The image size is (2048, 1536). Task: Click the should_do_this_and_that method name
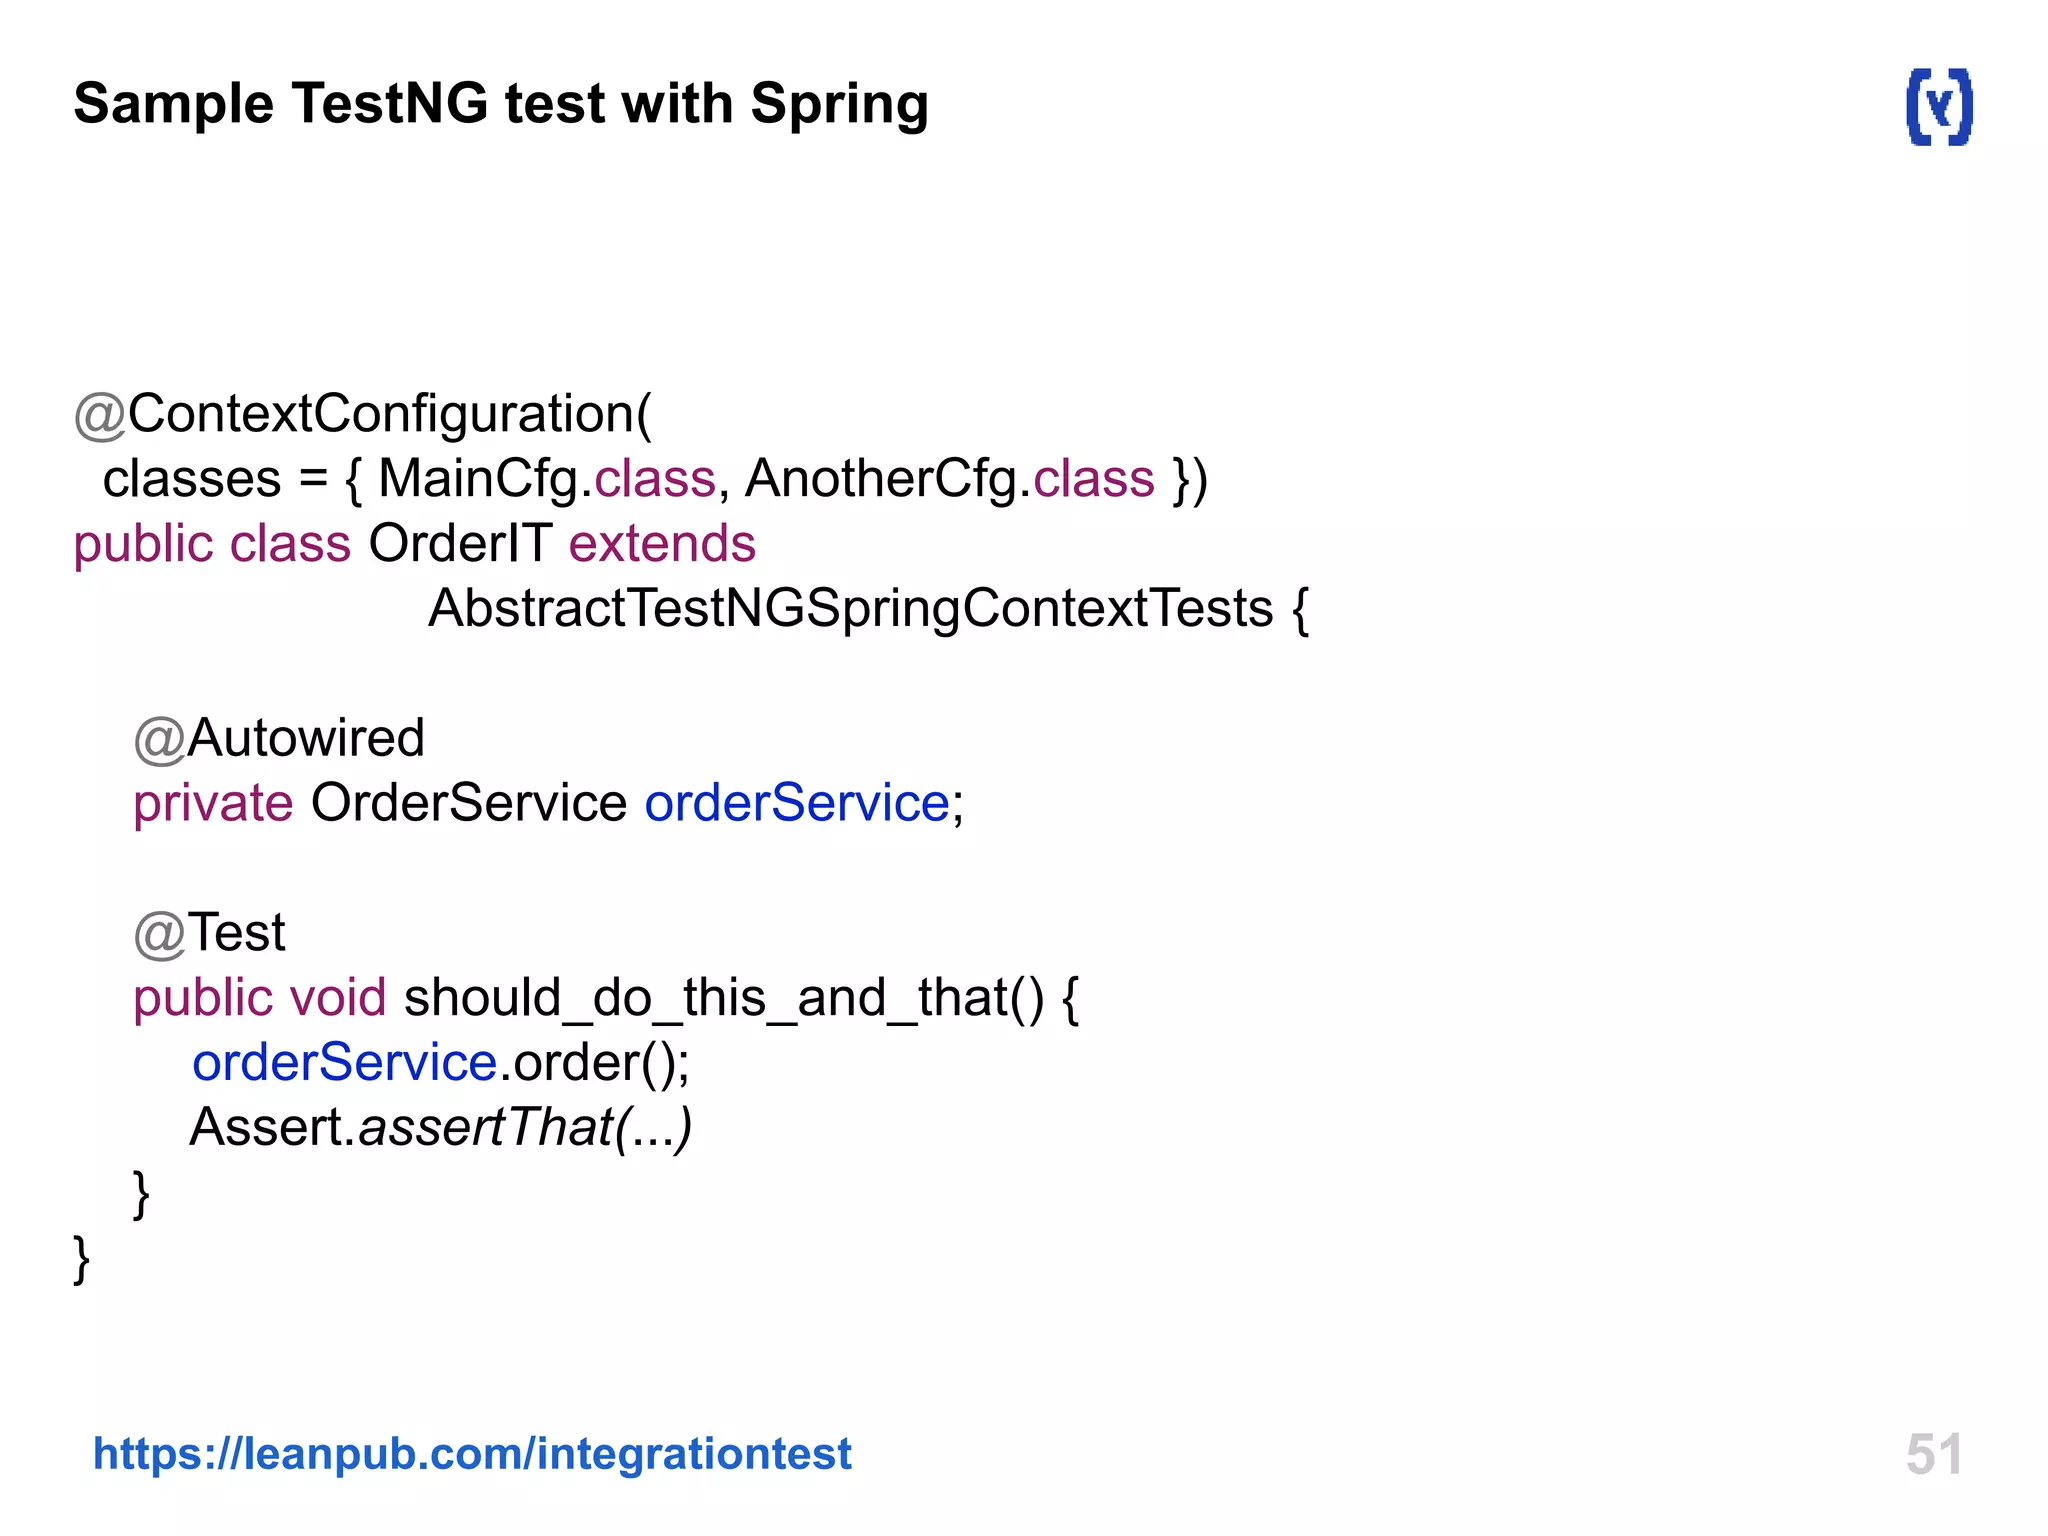click(x=722, y=998)
